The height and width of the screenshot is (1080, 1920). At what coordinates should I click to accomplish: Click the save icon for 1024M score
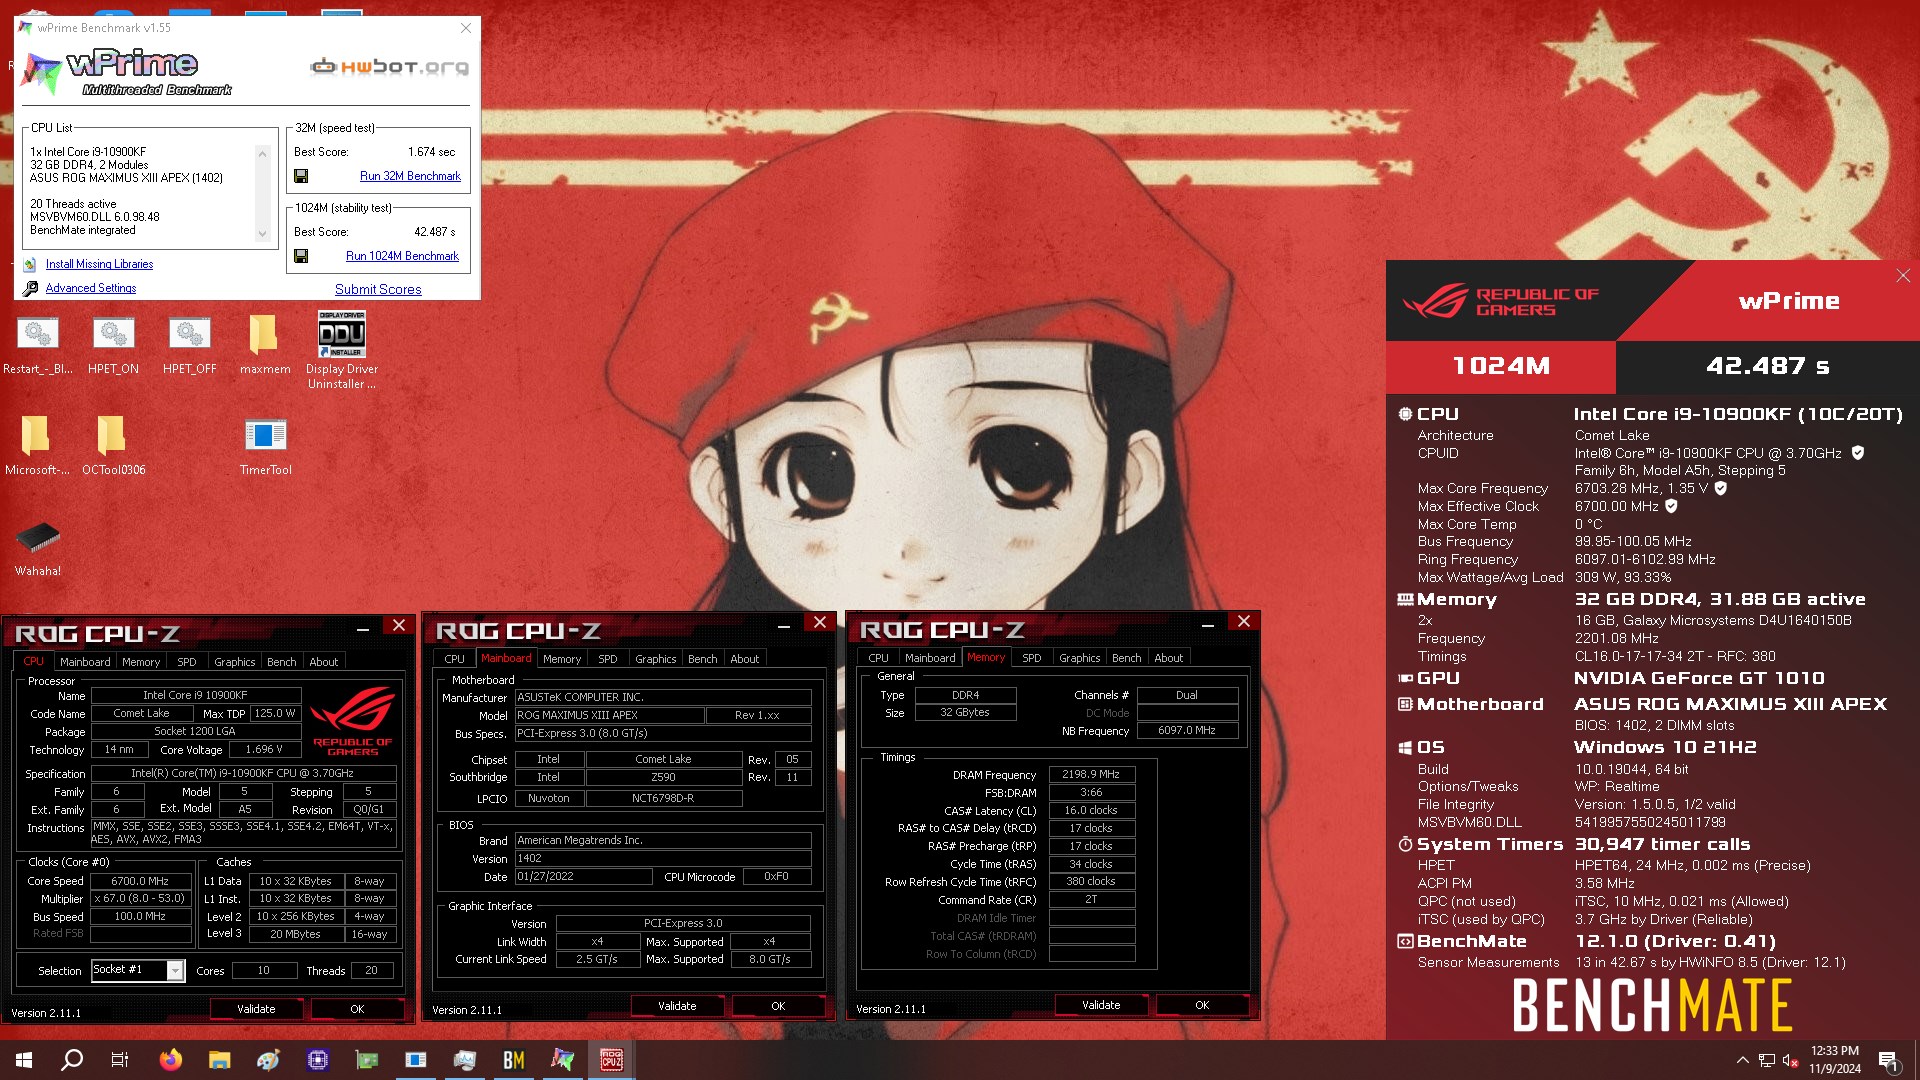click(301, 256)
